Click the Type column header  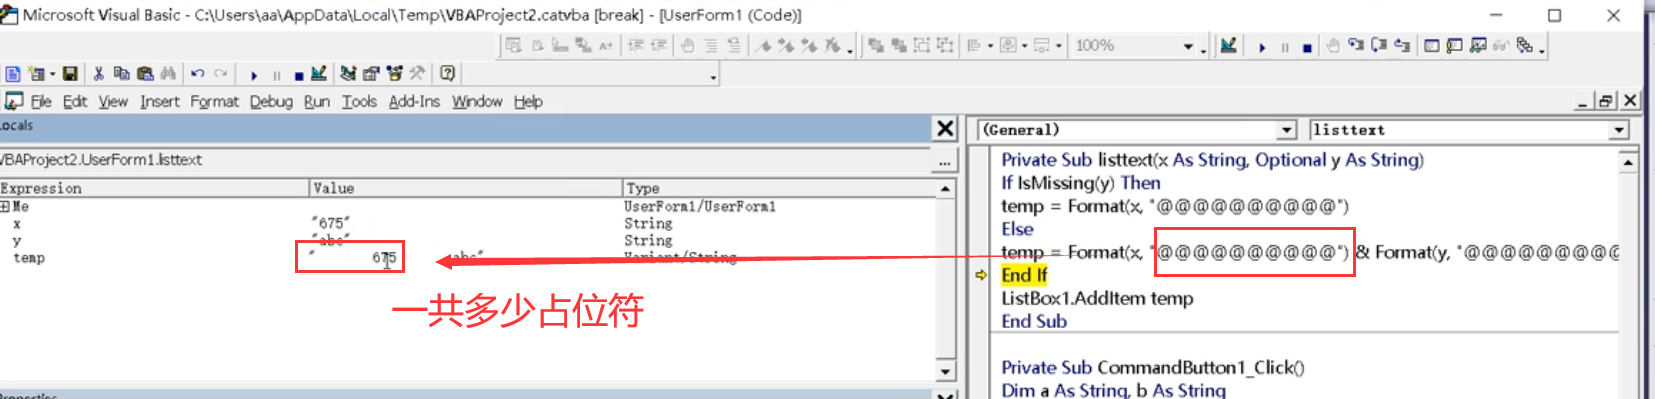coord(779,188)
